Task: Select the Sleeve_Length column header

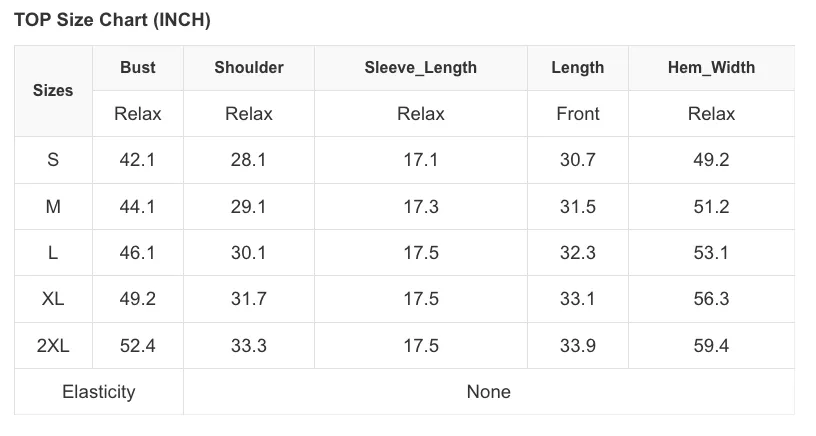Action: pos(420,68)
